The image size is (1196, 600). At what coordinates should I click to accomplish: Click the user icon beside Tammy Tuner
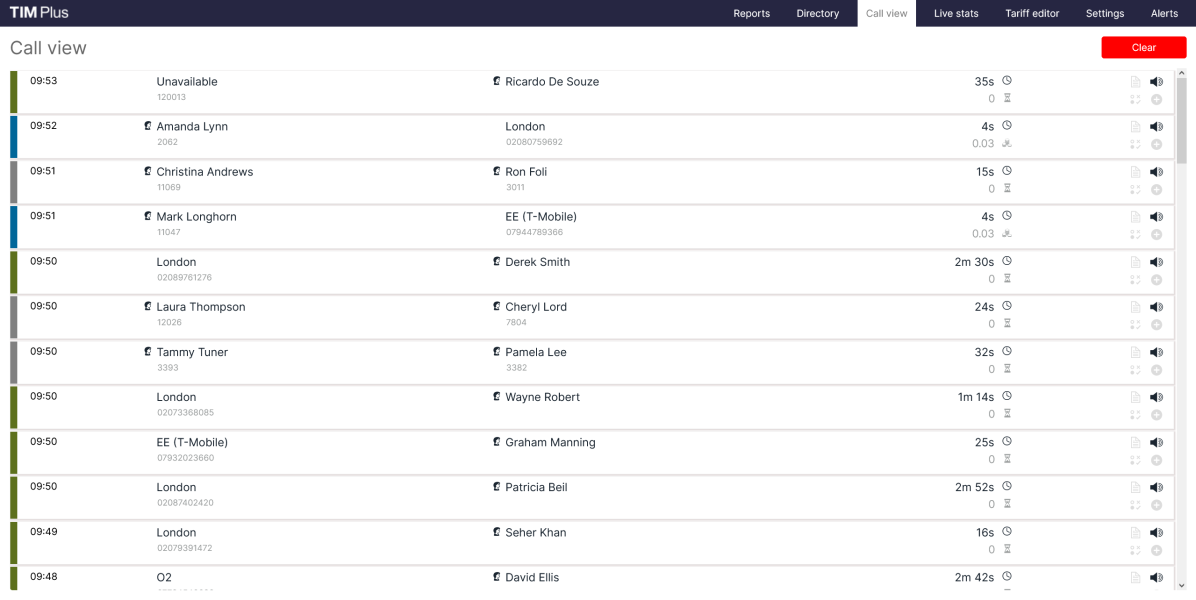click(148, 352)
